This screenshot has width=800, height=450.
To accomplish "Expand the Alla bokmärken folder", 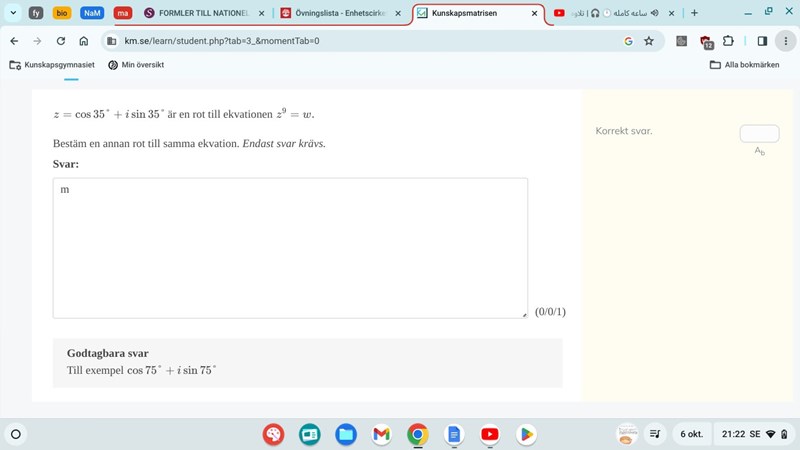I will [x=744, y=65].
